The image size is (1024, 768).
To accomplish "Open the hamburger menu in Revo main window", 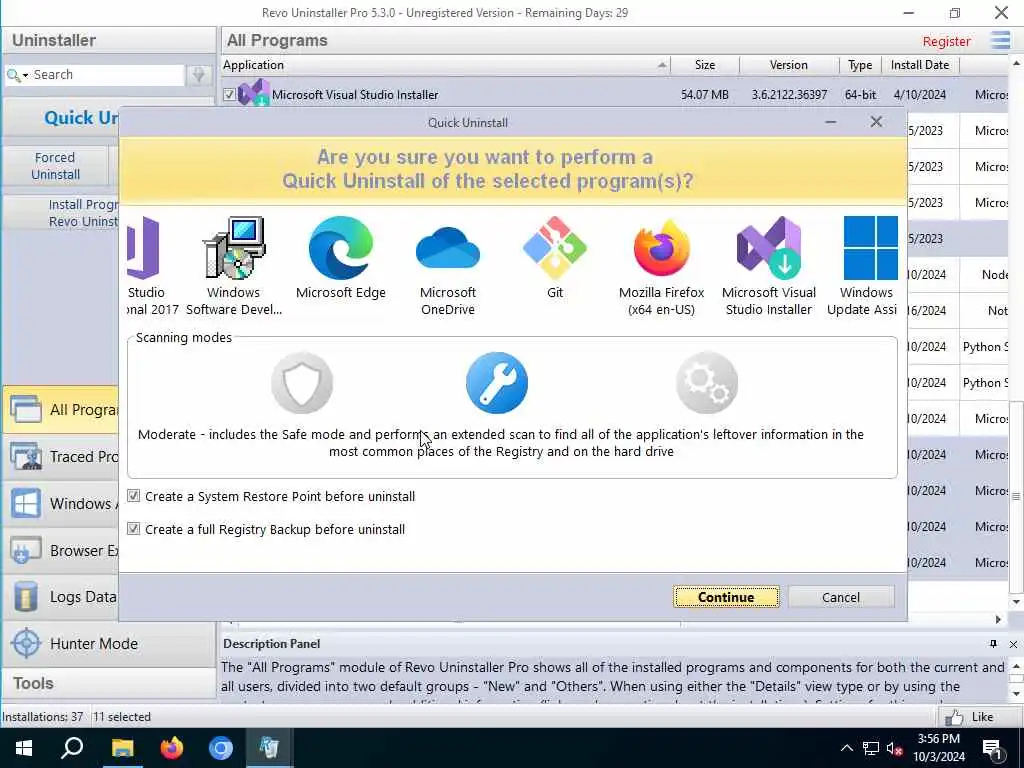I will [x=1000, y=40].
